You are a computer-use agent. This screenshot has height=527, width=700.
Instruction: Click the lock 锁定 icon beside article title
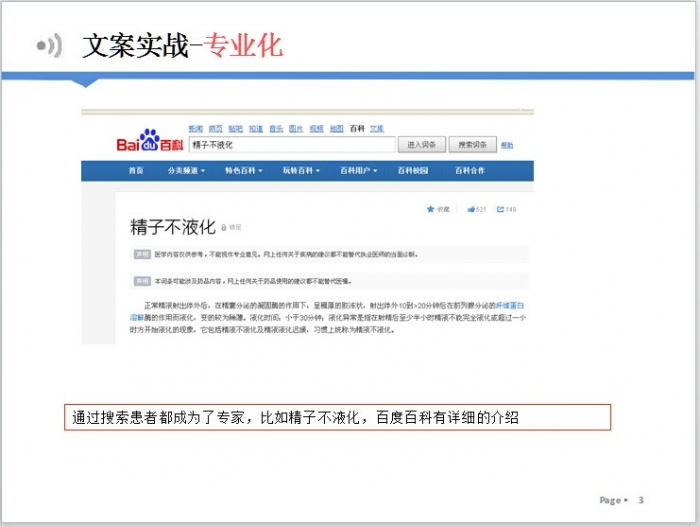[x=224, y=228]
